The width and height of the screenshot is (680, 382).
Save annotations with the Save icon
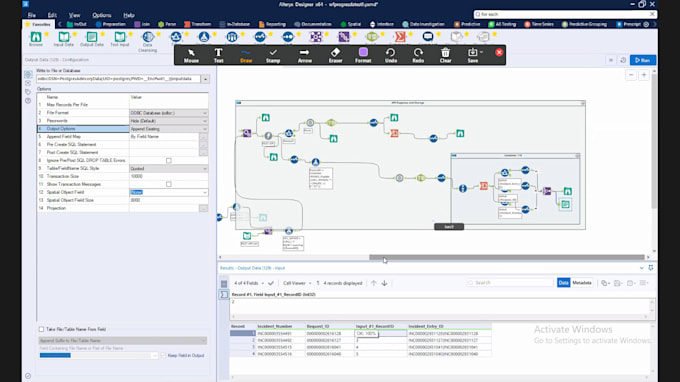(x=472, y=56)
